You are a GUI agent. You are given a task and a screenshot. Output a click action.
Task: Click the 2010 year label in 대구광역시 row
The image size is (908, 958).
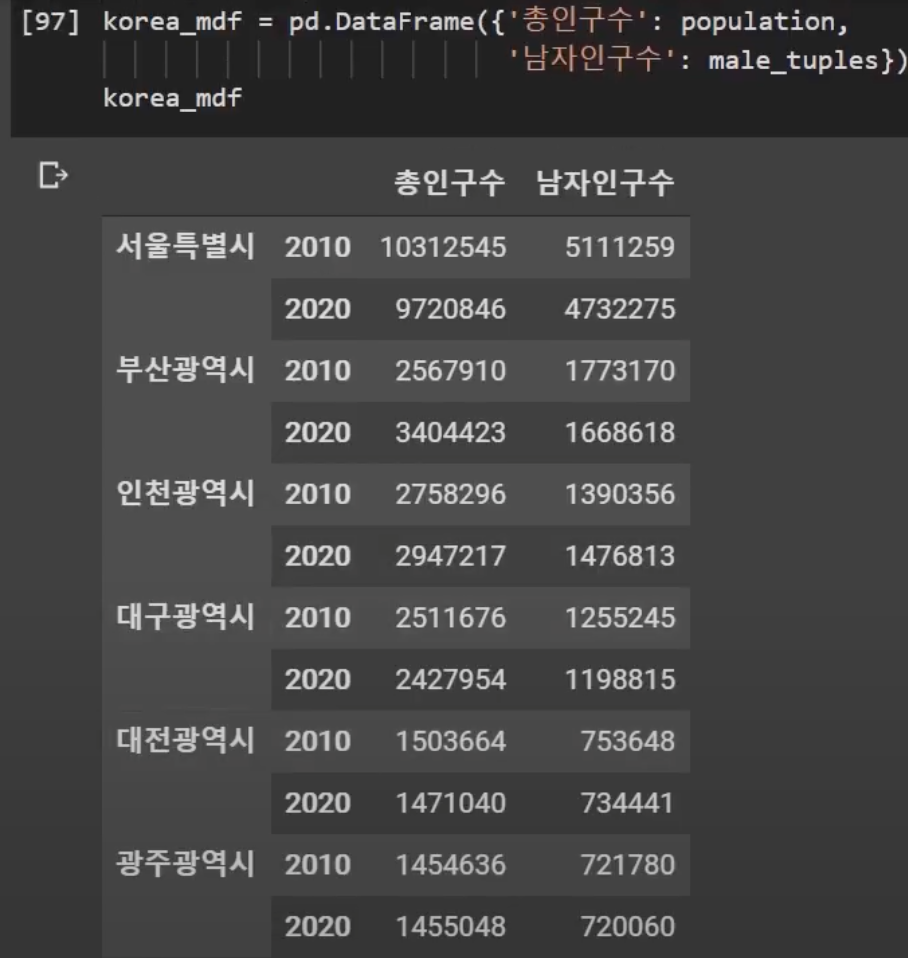pos(318,618)
